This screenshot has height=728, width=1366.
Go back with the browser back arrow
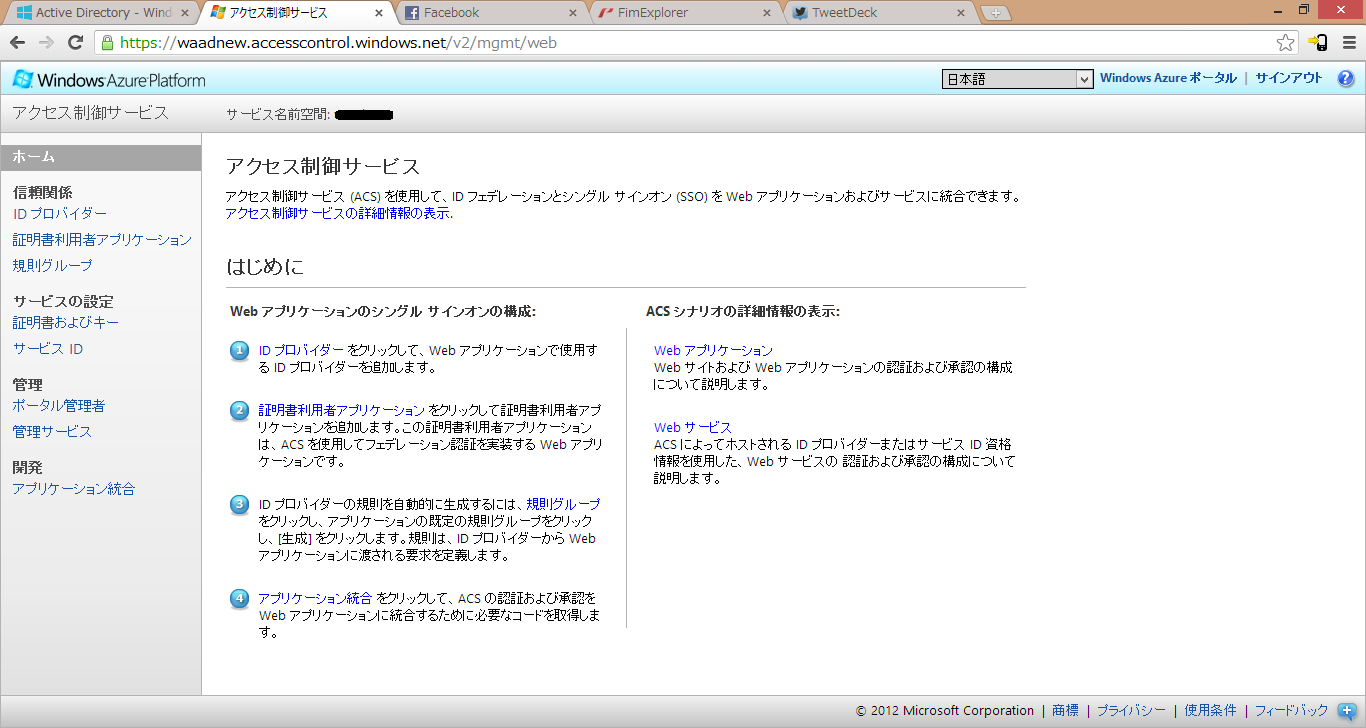coord(17,43)
